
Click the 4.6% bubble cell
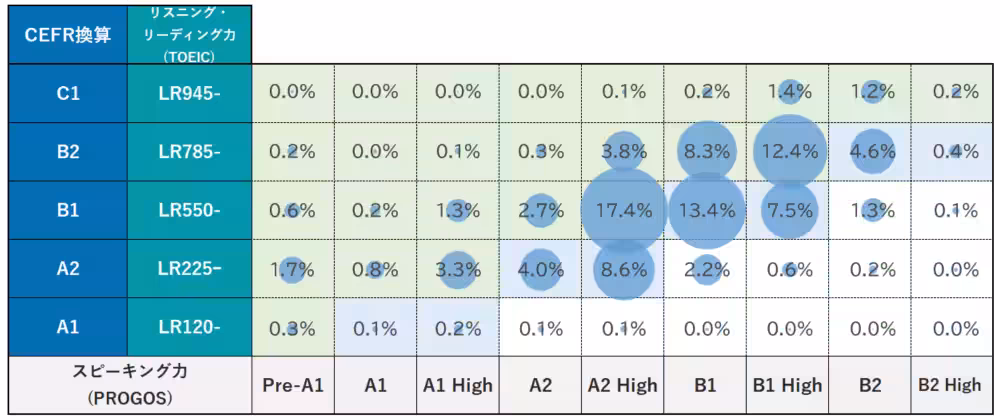tap(873, 152)
